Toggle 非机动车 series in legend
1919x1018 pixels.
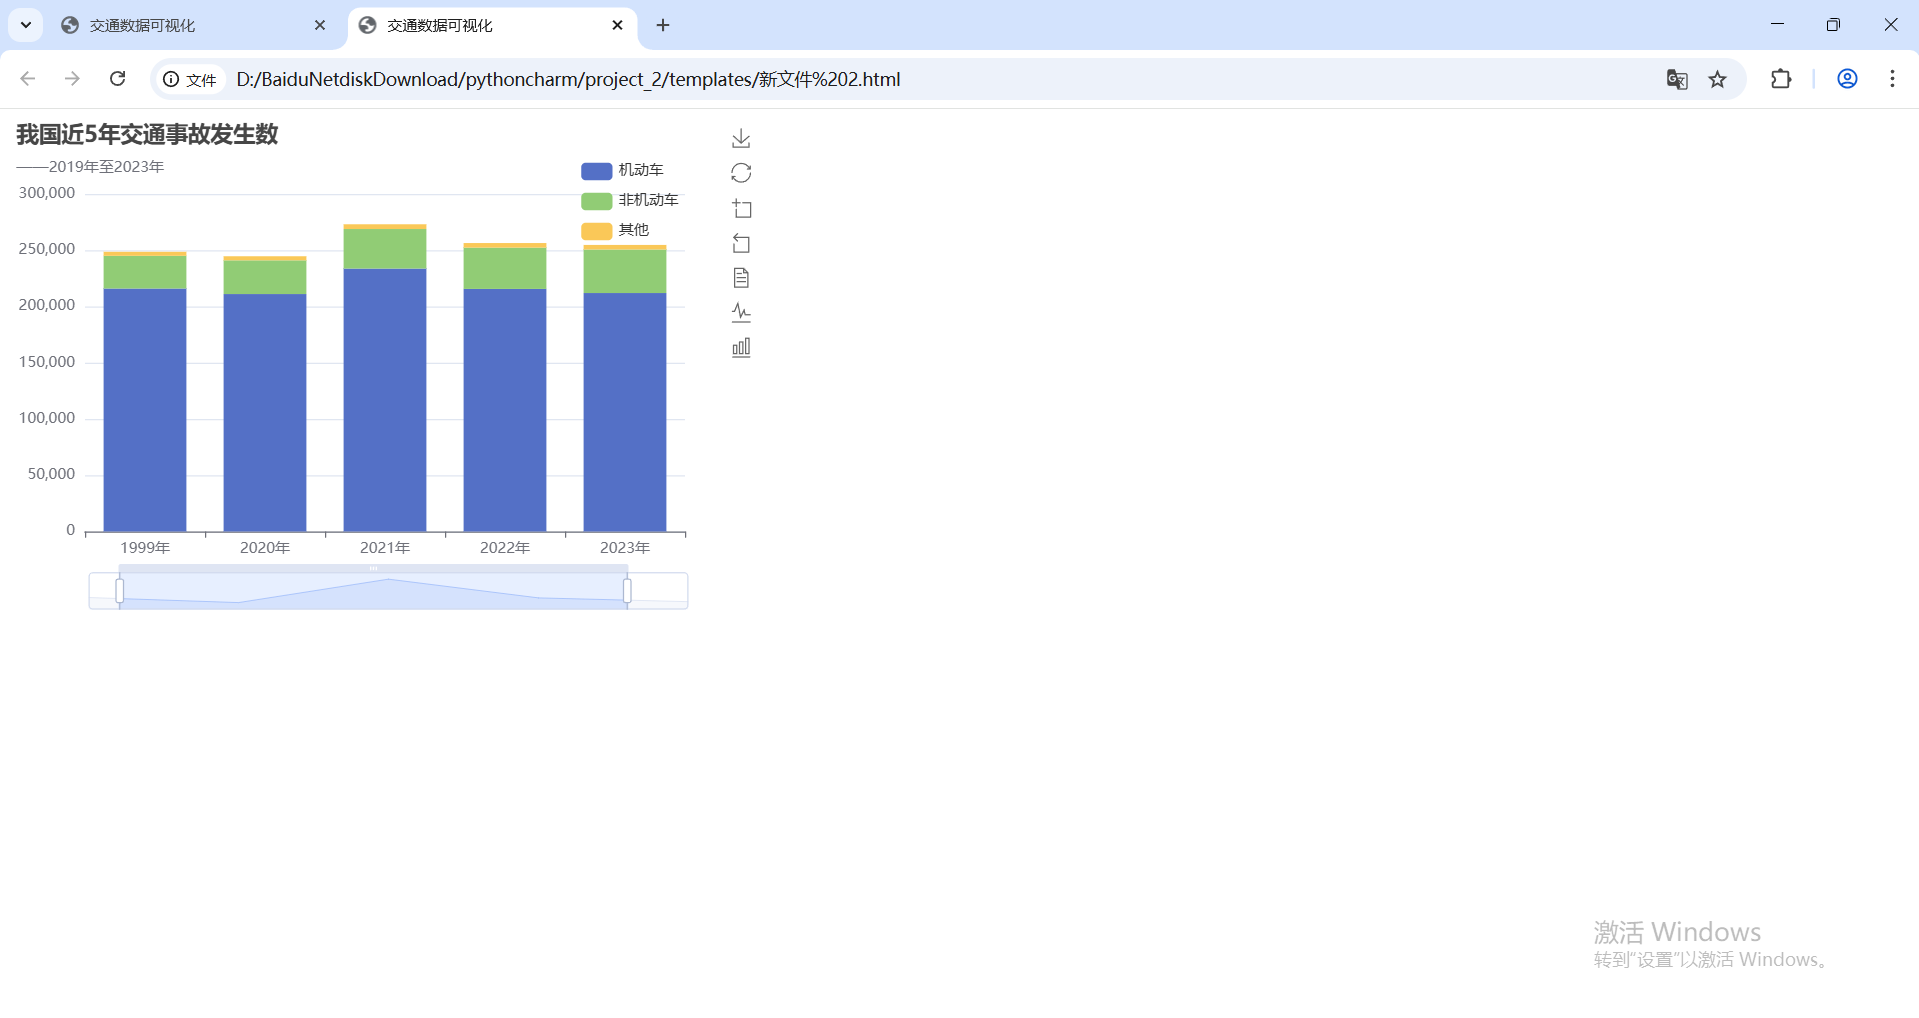pos(630,200)
